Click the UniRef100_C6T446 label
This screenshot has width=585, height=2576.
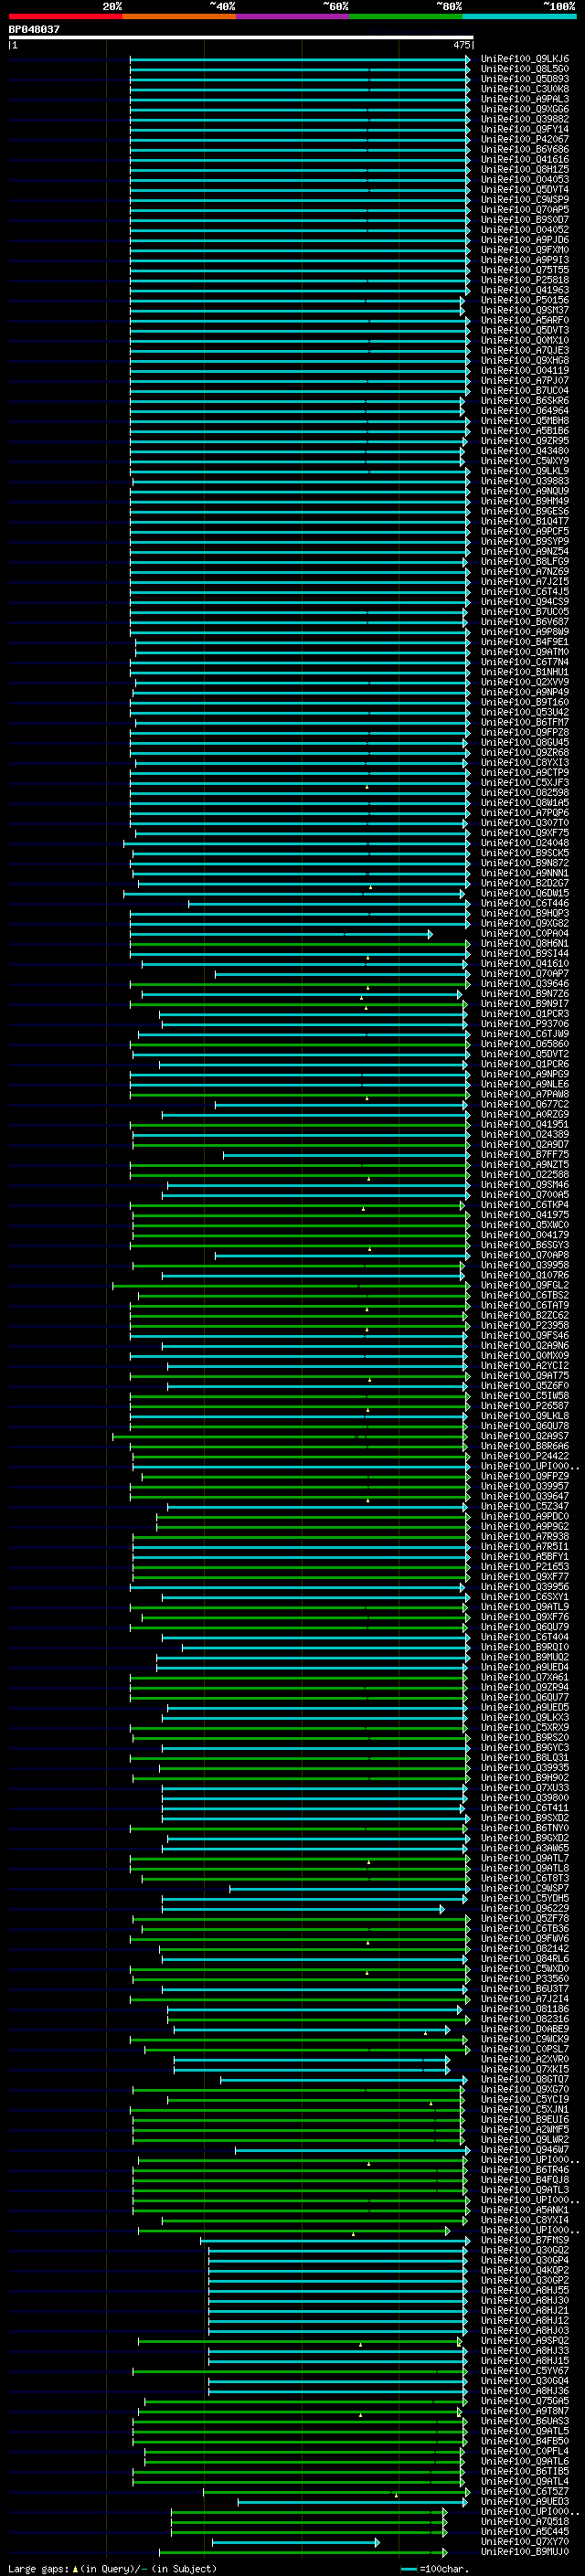tap(525, 903)
